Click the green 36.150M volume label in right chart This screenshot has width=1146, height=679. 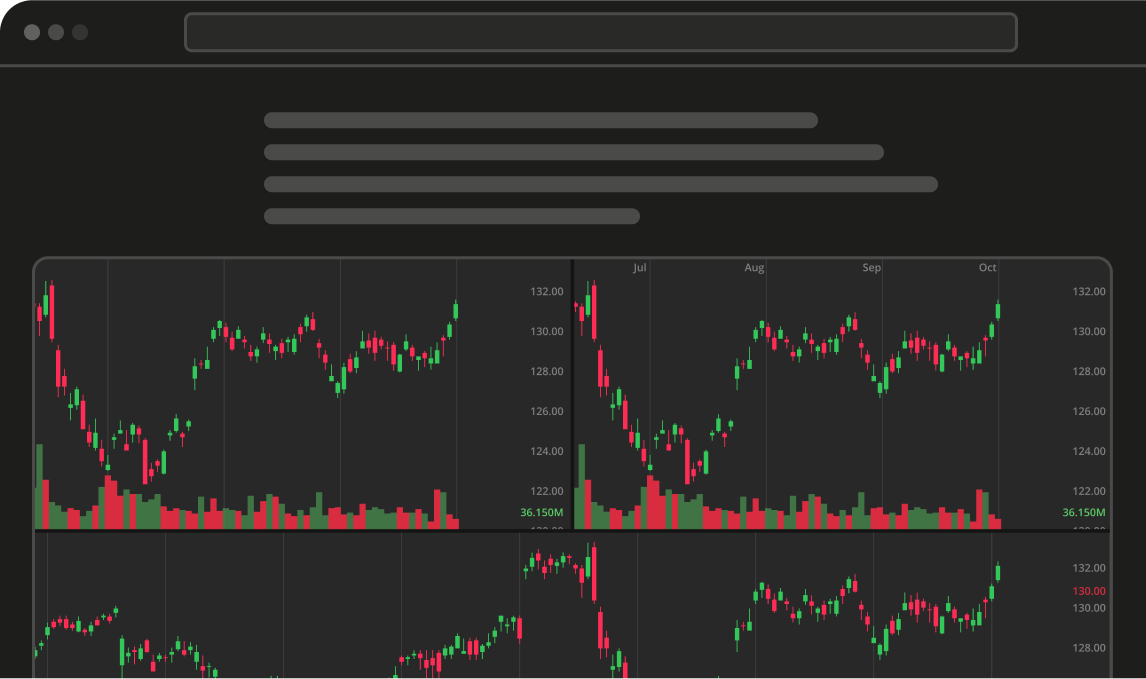pyautogui.click(x=1084, y=512)
